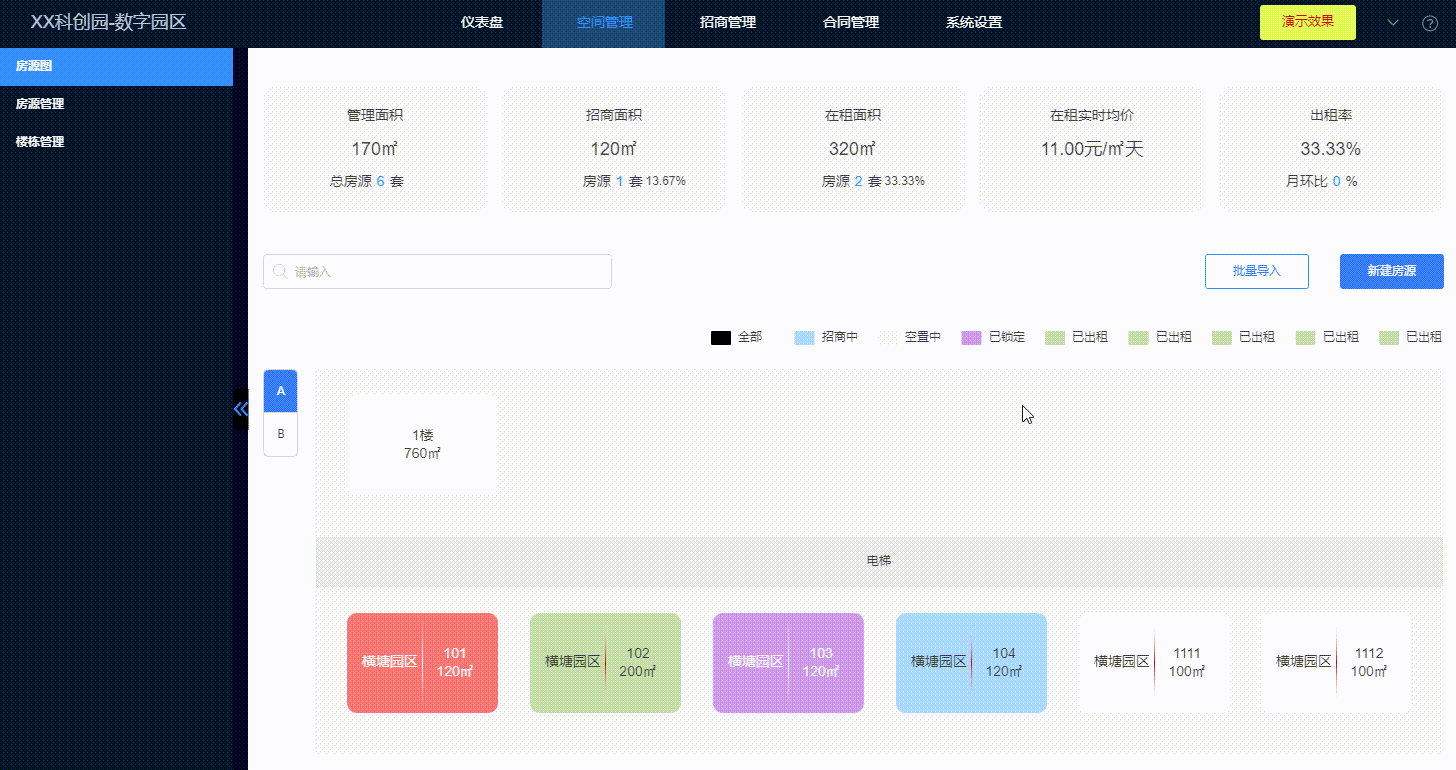Click the magnifier icon in the search box
Image resolution: width=1456 pixels, height=770 pixels.
(280, 271)
